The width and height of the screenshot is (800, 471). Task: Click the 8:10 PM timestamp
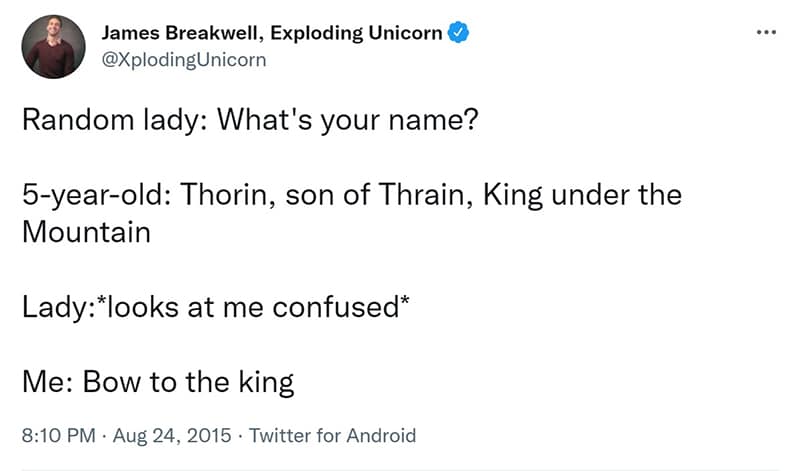pos(59,435)
